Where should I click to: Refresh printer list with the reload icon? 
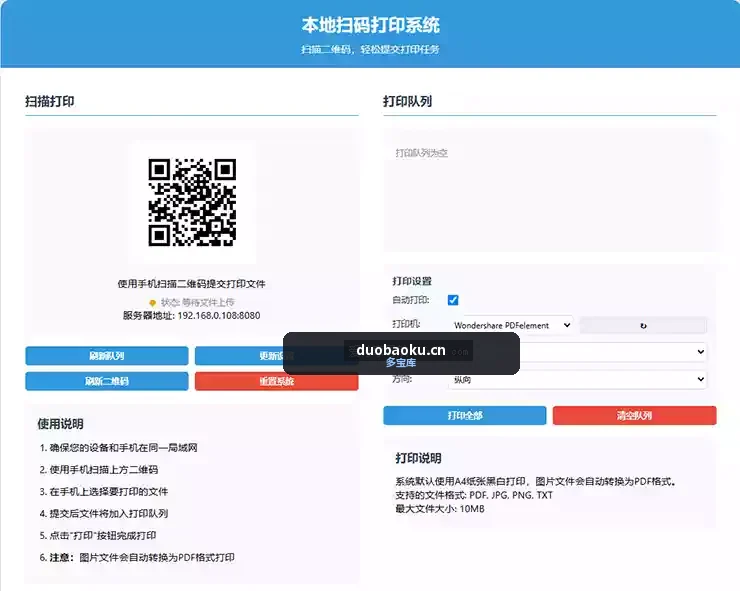click(643, 325)
